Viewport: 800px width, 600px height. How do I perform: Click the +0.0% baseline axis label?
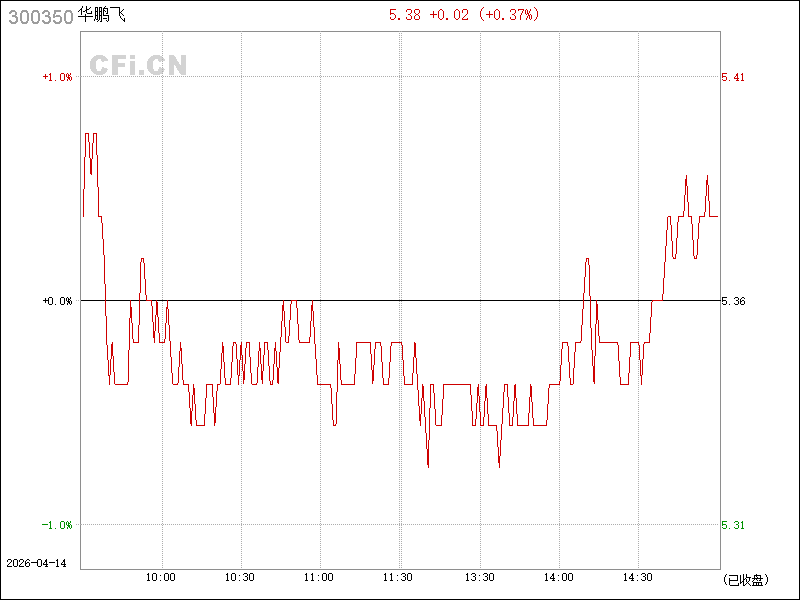(x=56, y=301)
